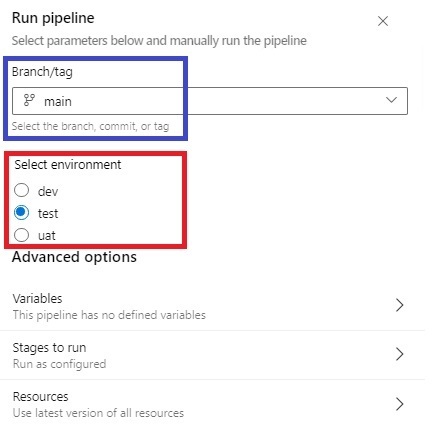This screenshot has height=438, width=437.
Task: Click the branch icon beside main
Action: pyautogui.click(x=29, y=100)
